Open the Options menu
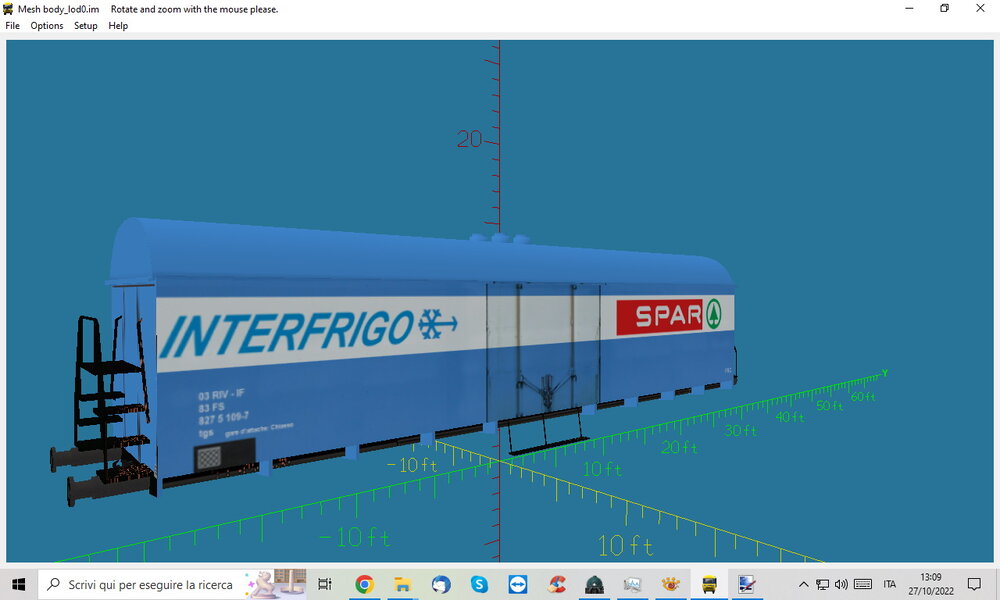Screen dimensions: 1000x600 (x=47, y=26)
